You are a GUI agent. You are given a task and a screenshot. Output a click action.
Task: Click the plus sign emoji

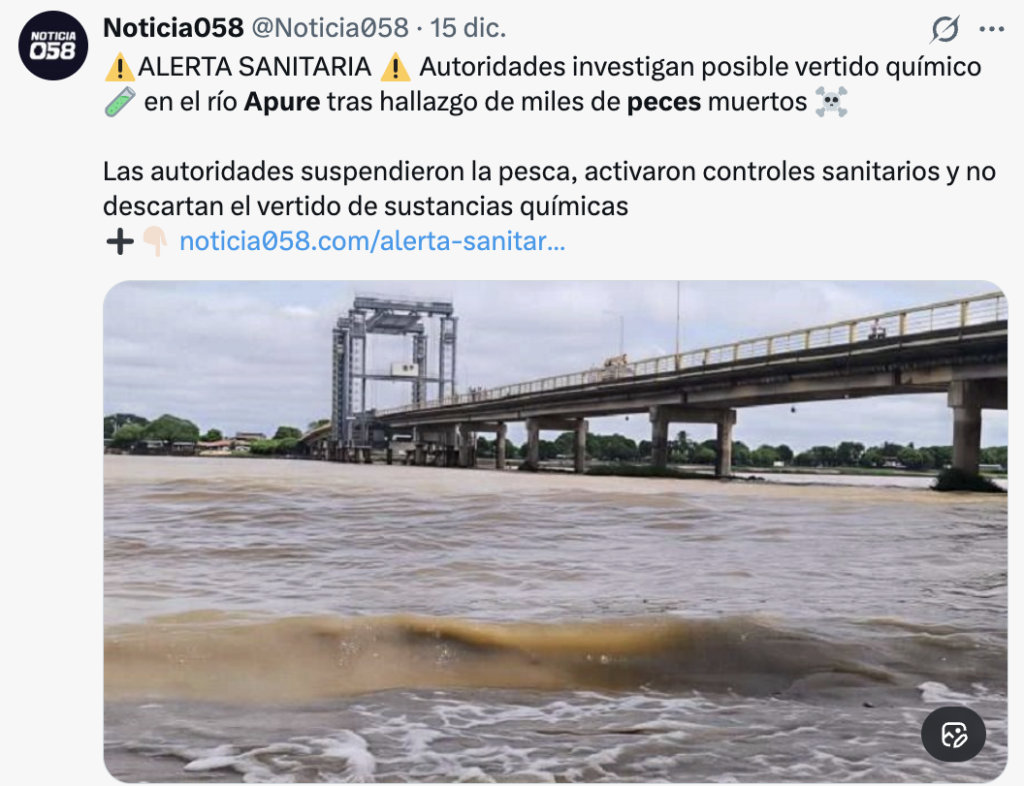[120, 242]
